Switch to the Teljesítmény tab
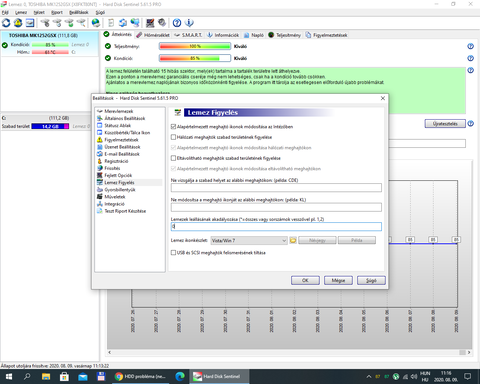 pos(285,35)
